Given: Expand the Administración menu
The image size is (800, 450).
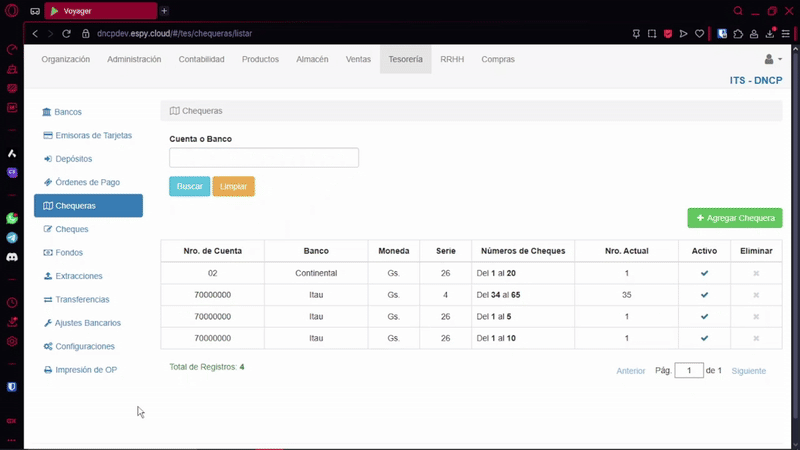Looking at the screenshot, I should pos(134,60).
